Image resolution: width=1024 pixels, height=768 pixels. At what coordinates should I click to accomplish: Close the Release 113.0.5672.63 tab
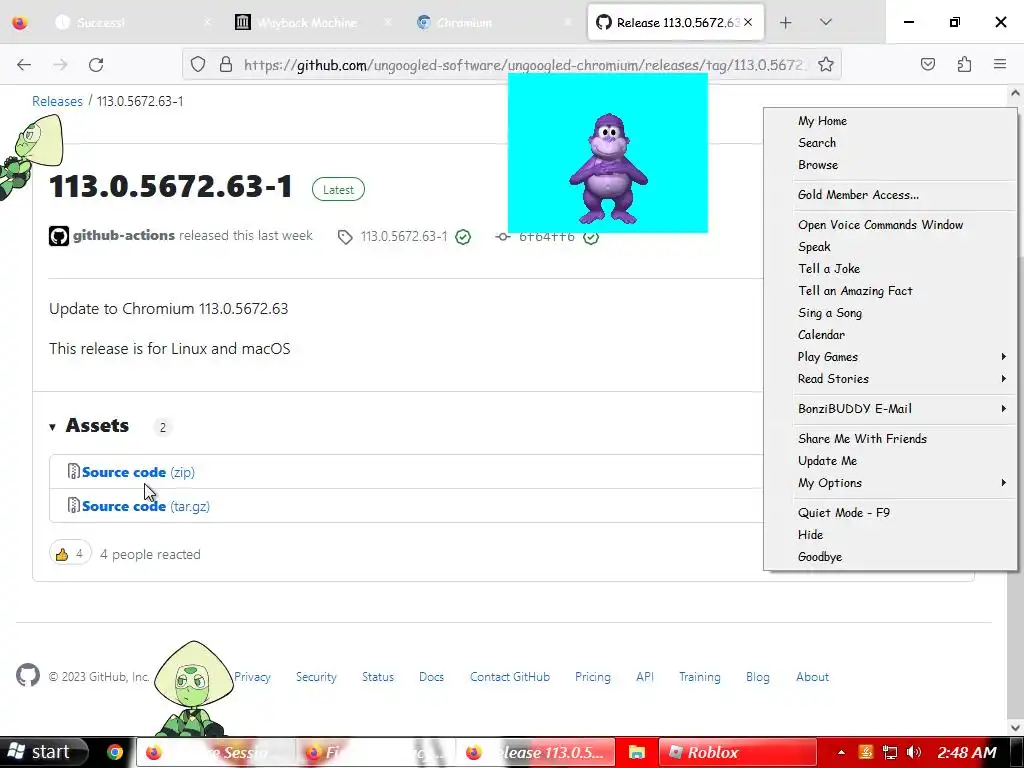tap(748, 22)
